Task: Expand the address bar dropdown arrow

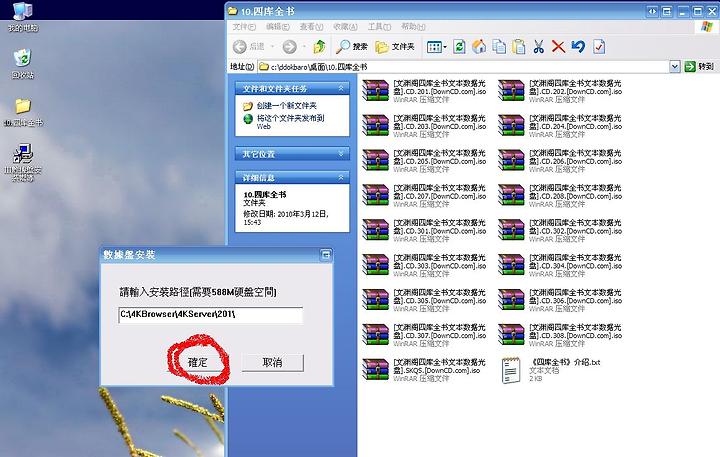Action: pos(675,67)
